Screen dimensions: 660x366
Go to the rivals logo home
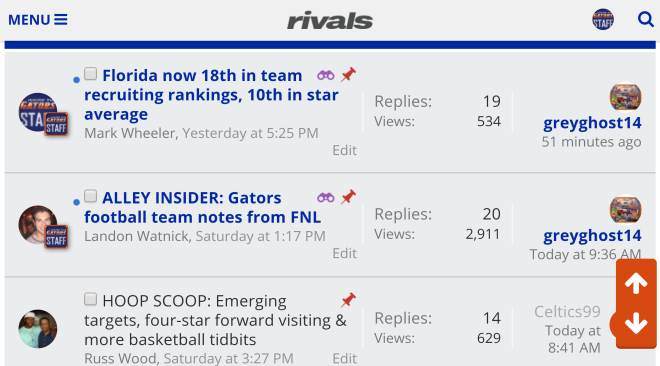(330, 21)
